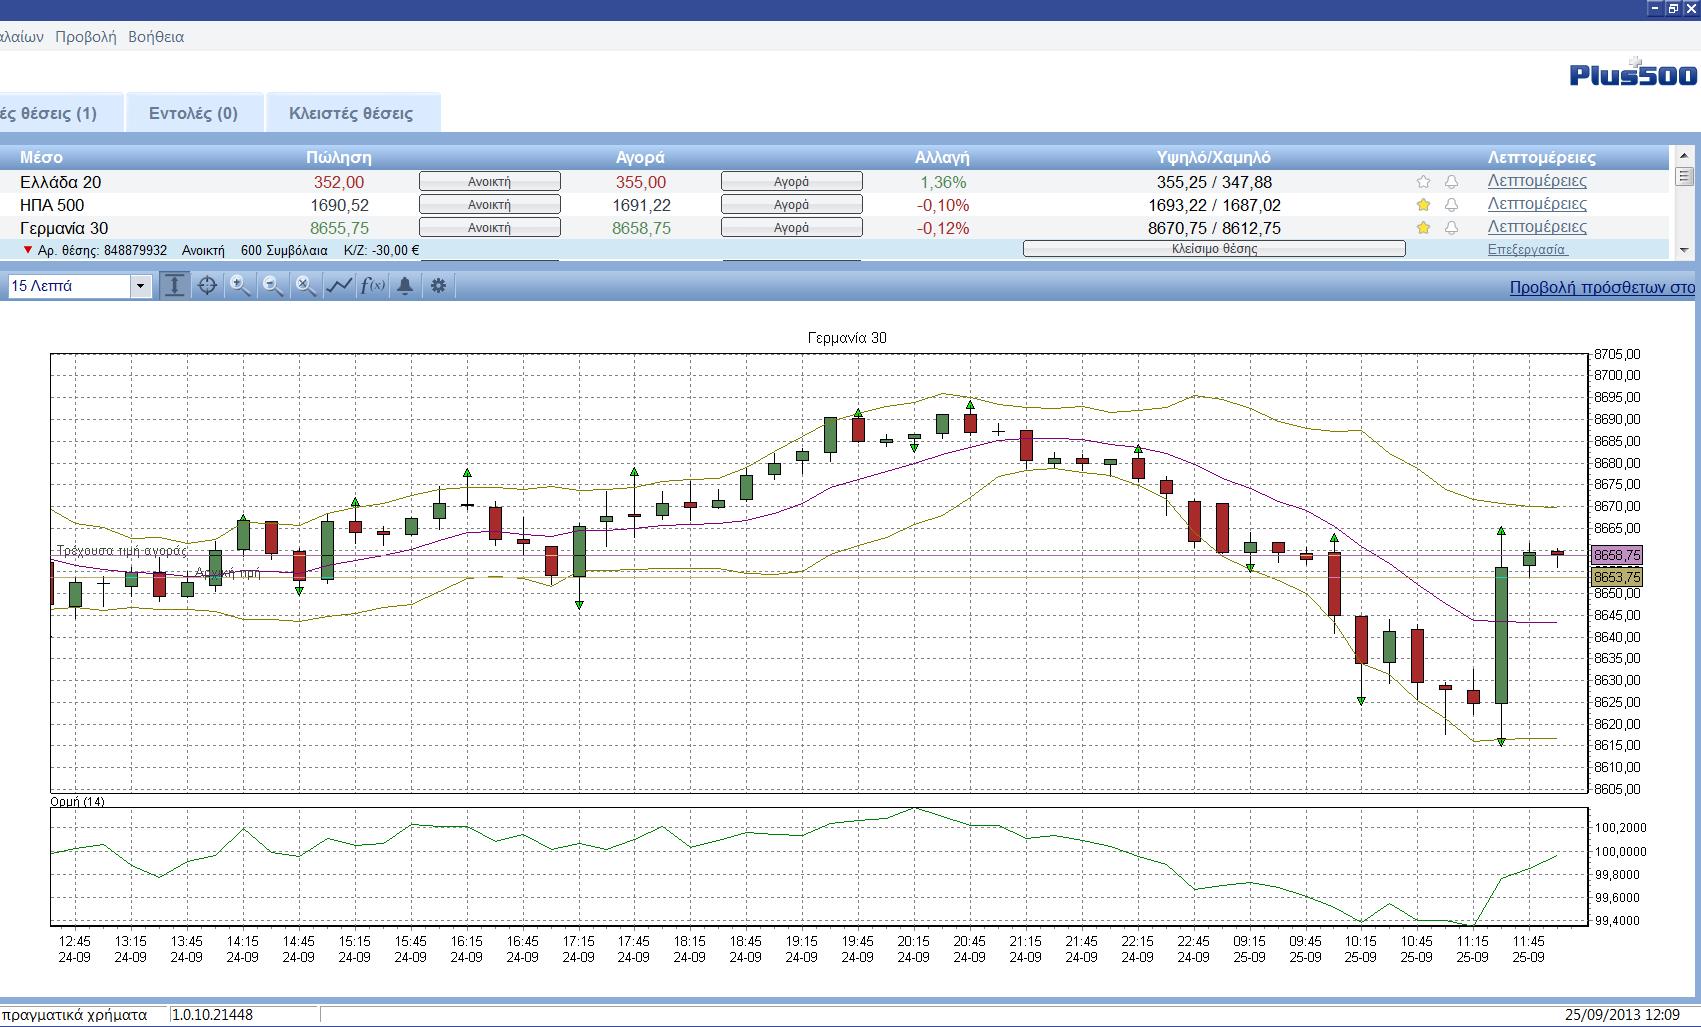This screenshot has width=1701, height=1027.
Task: Click the 1691,22 buy price of ΗΠΑ 500
Action: (641, 205)
